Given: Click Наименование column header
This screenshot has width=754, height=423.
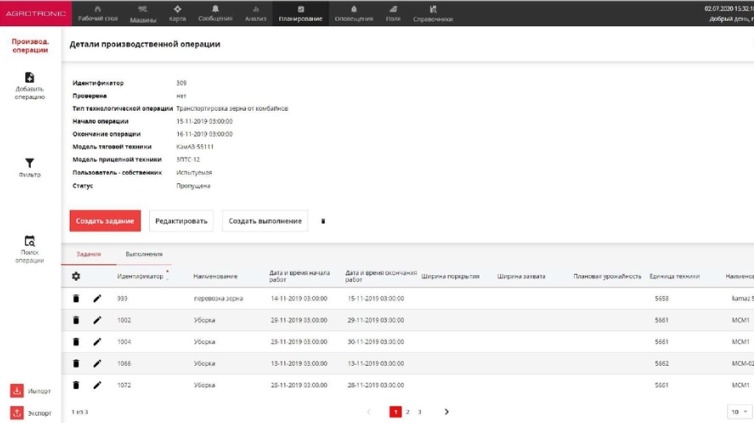Looking at the screenshot, I should [215, 276].
